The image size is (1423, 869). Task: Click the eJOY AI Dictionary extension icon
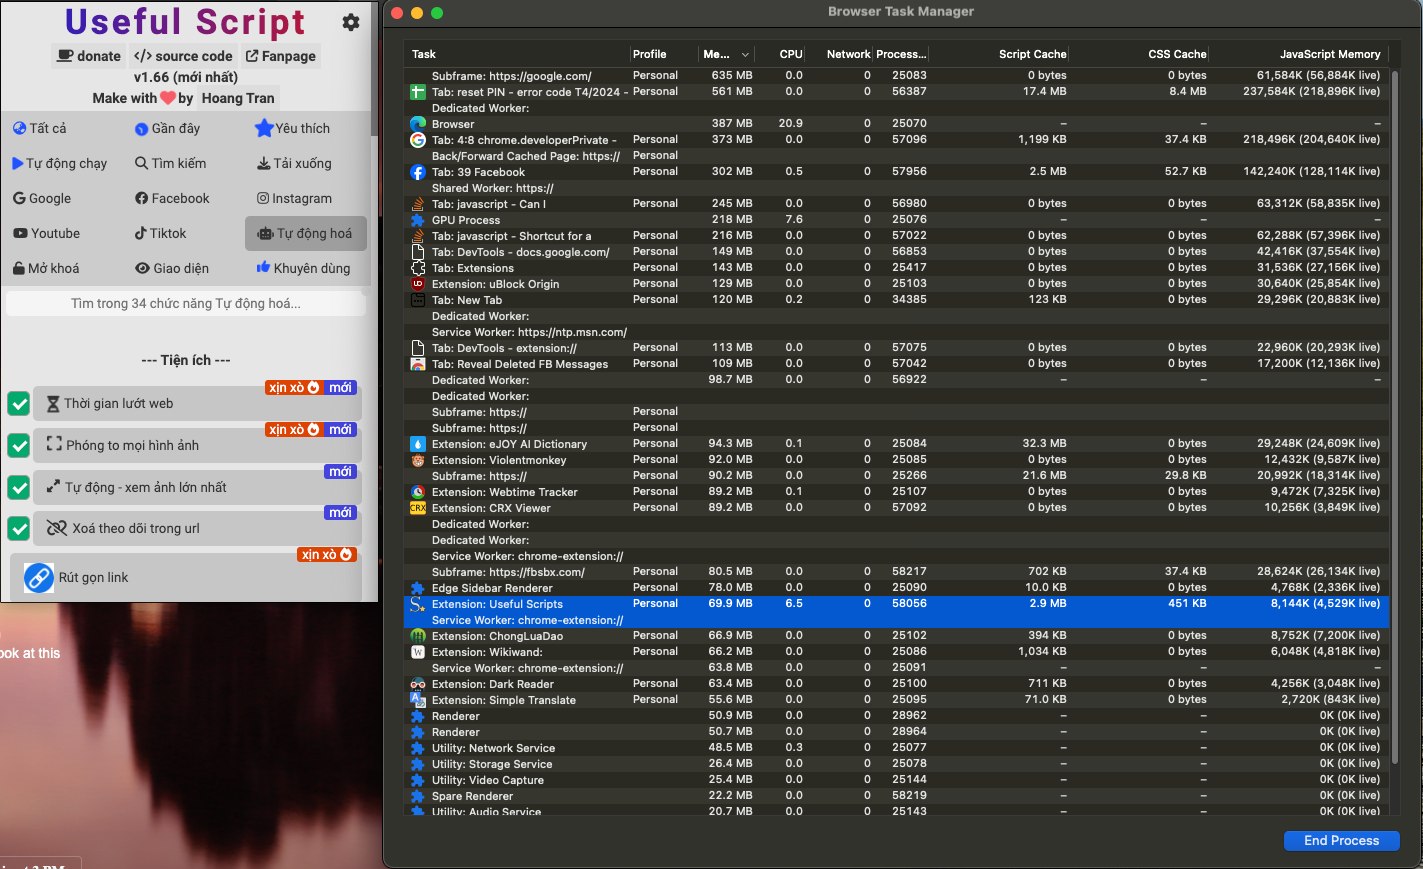(x=418, y=444)
